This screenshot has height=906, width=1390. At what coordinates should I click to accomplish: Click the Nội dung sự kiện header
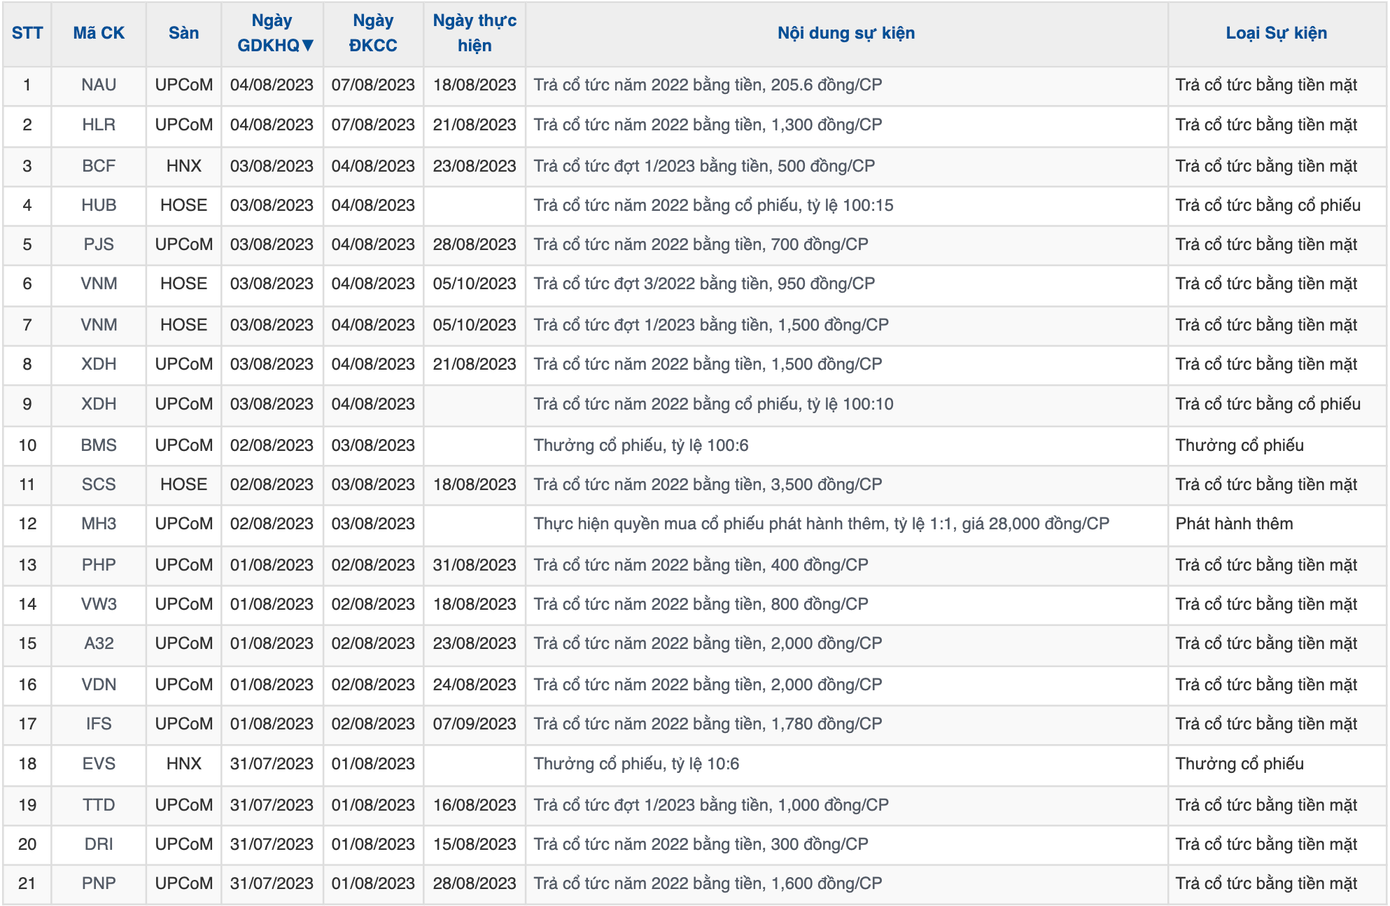(846, 33)
